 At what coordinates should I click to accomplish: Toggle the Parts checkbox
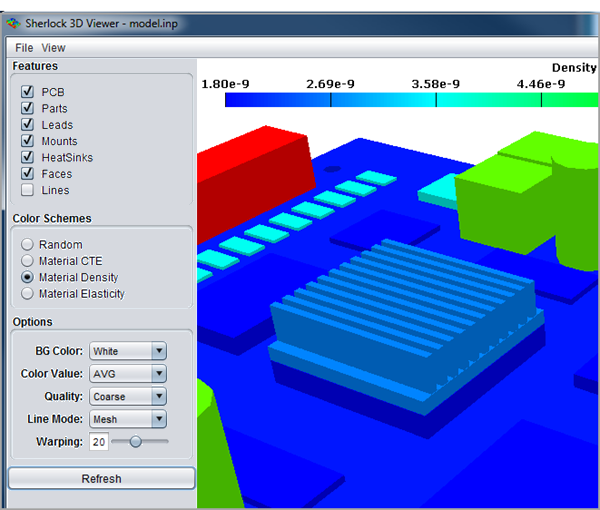pyautogui.click(x=28, y=108)
